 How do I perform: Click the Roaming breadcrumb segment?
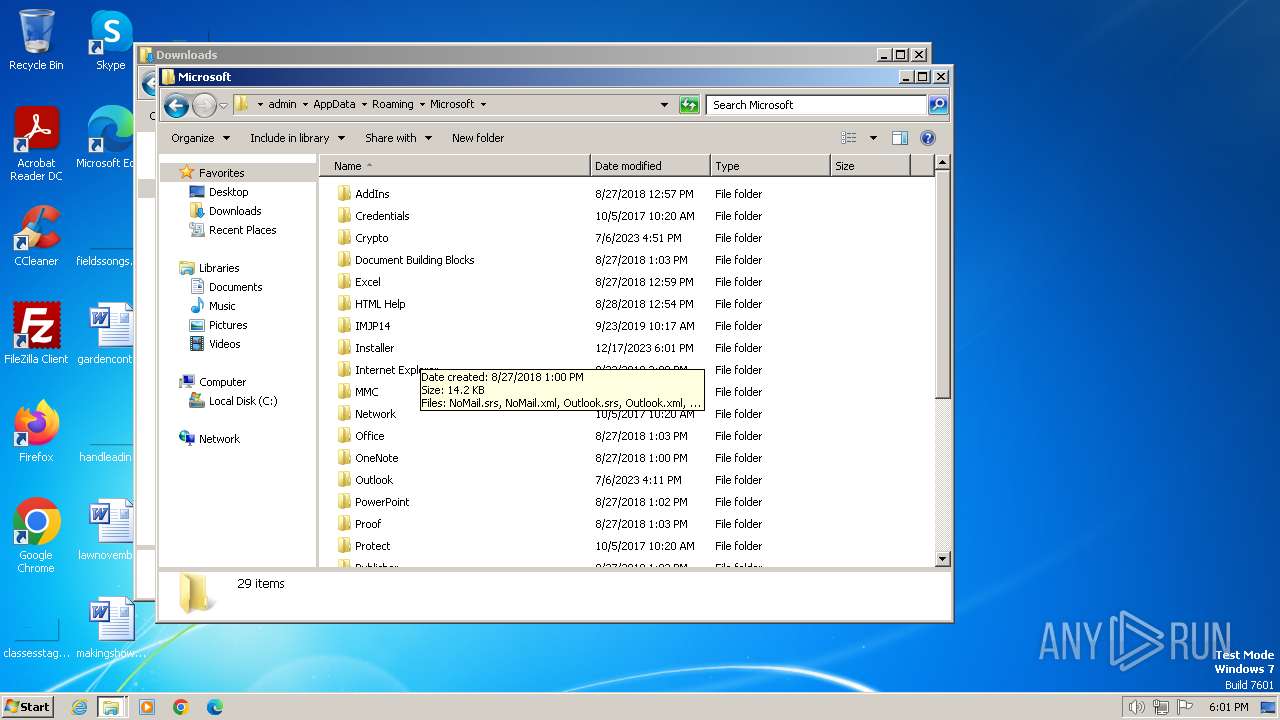click(393, 104)
